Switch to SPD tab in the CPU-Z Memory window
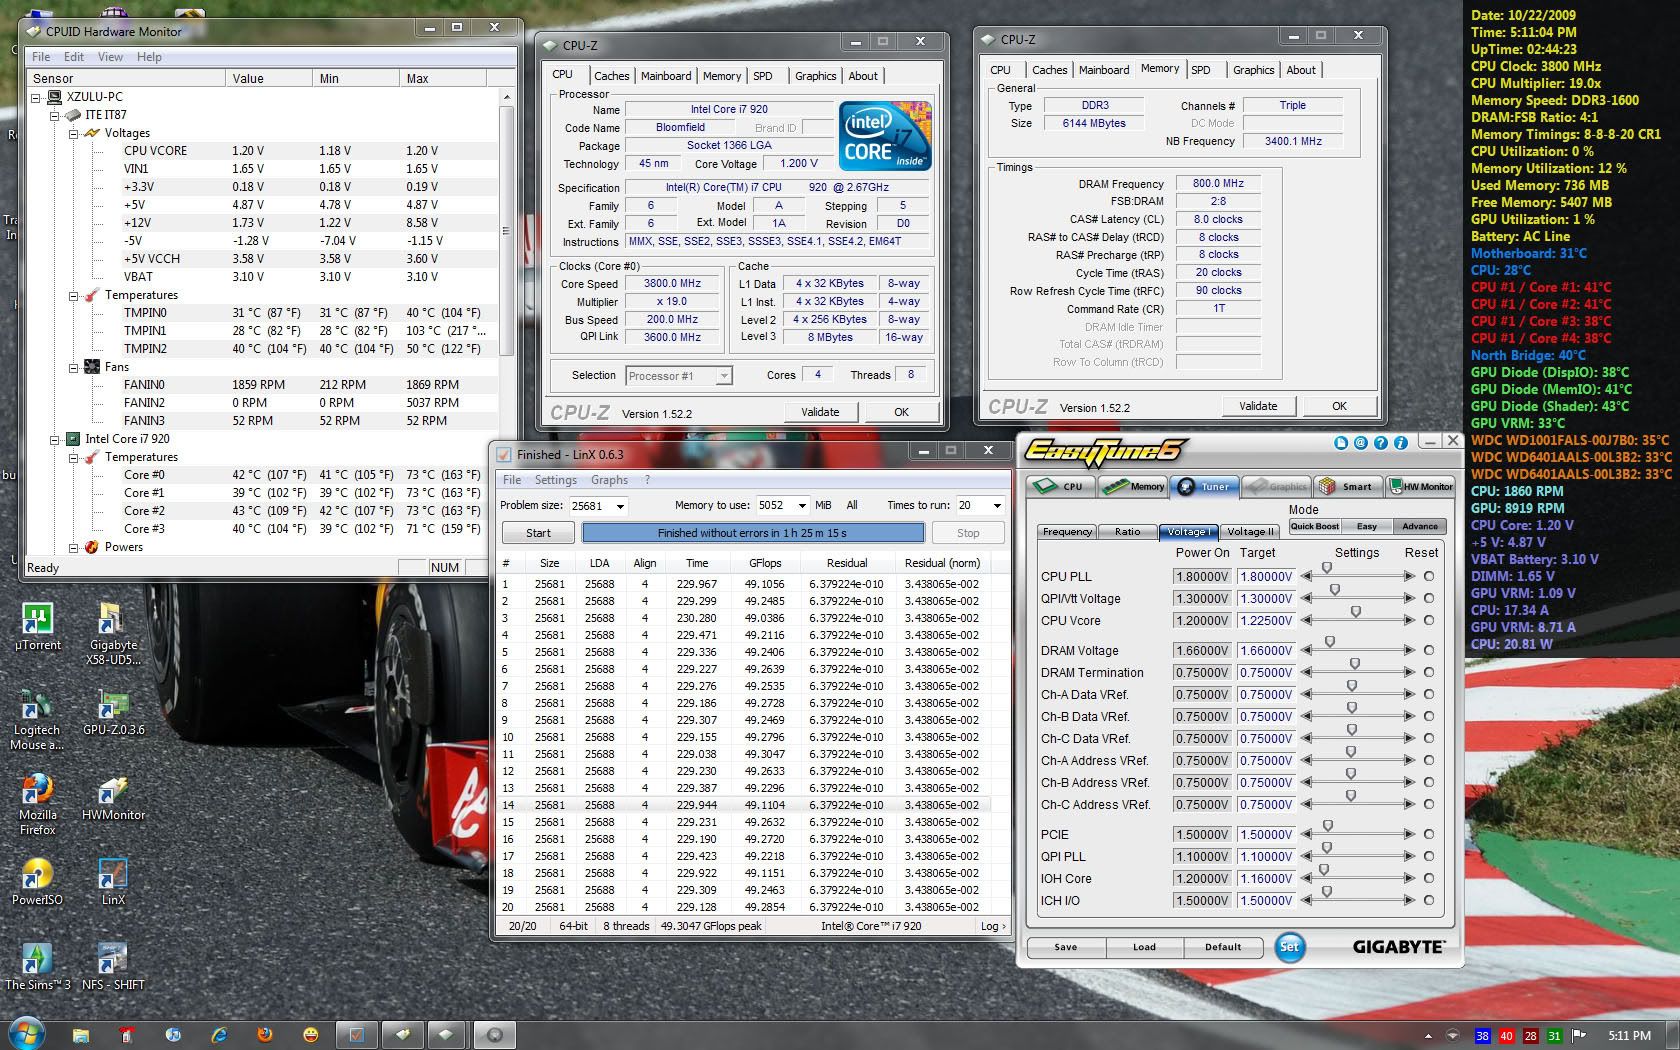This screenshot has height=1050, width=1680. coord(1201,70)
